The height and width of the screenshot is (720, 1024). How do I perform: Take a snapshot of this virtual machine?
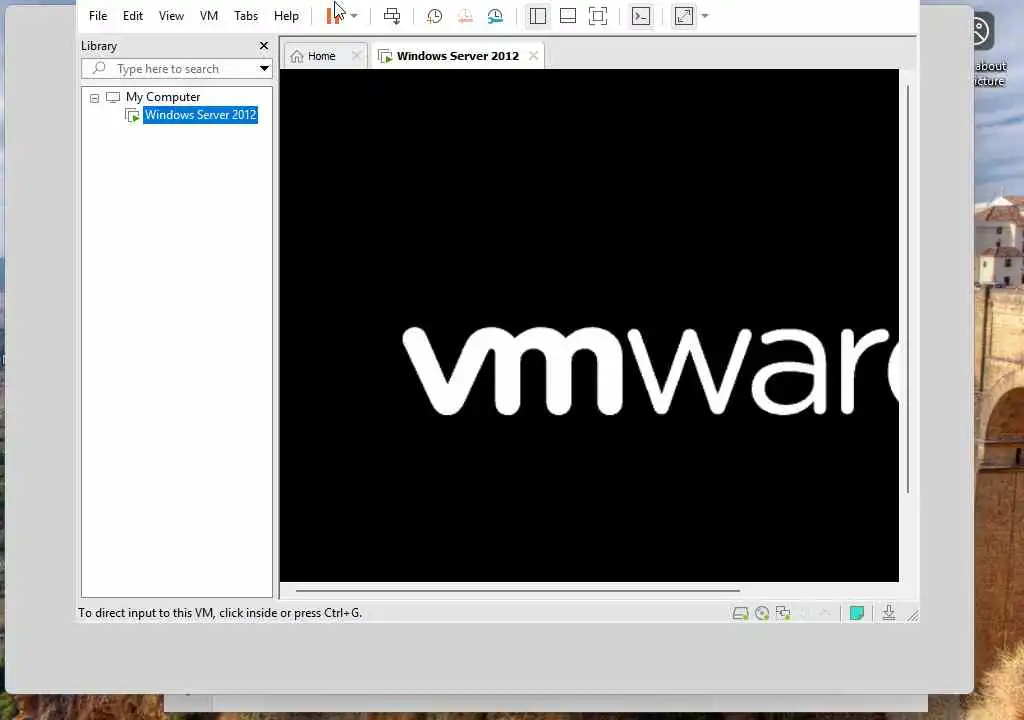(x=434, y=16)
